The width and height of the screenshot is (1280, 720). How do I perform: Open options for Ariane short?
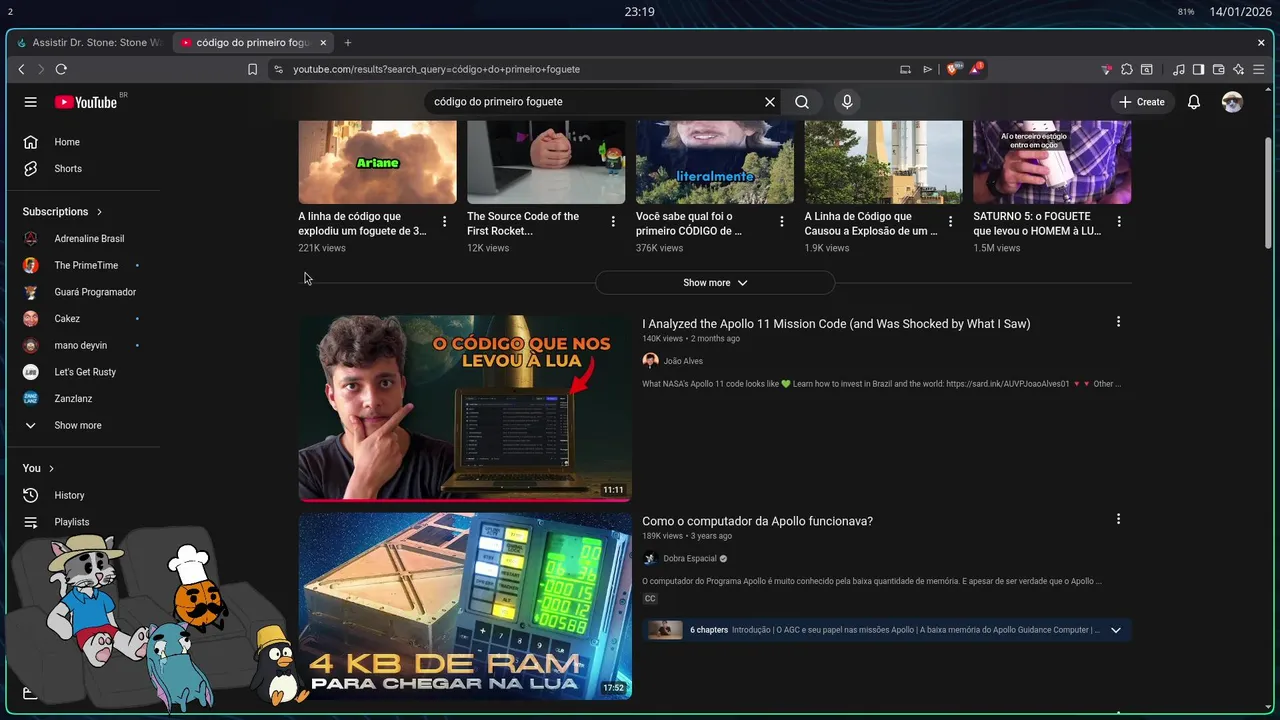click(444, 222)
